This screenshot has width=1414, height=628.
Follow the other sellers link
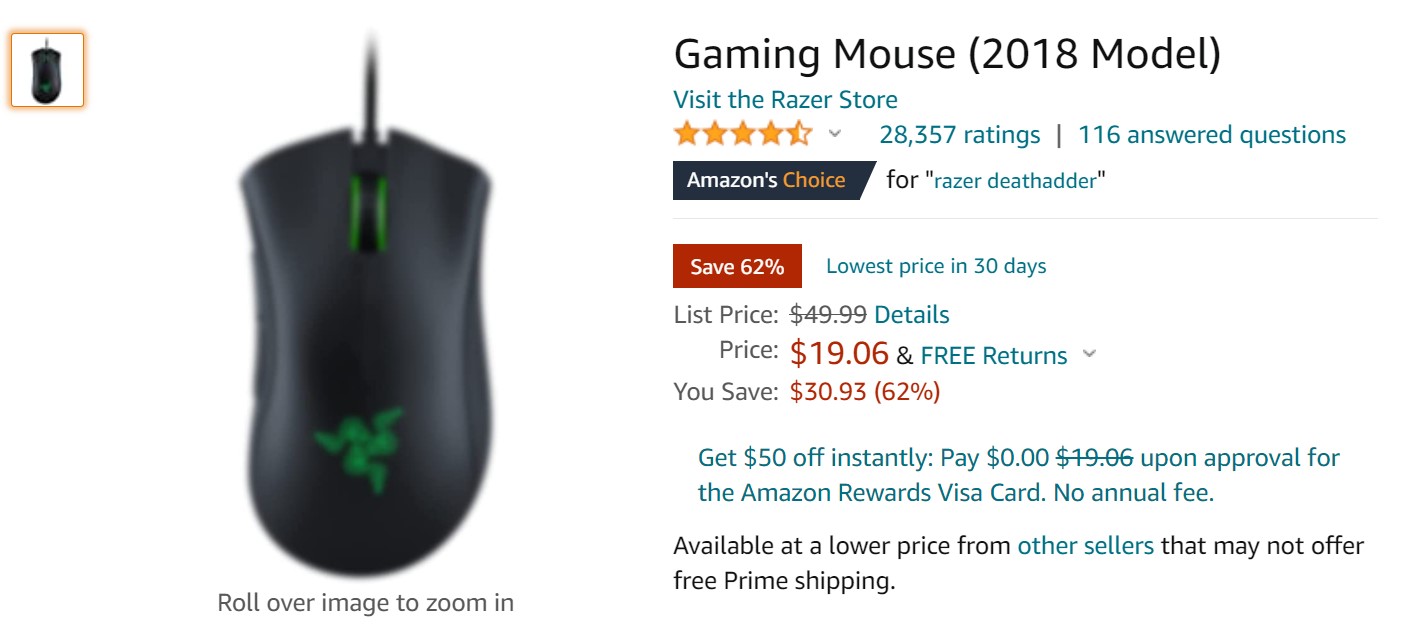click(1085, 546)
